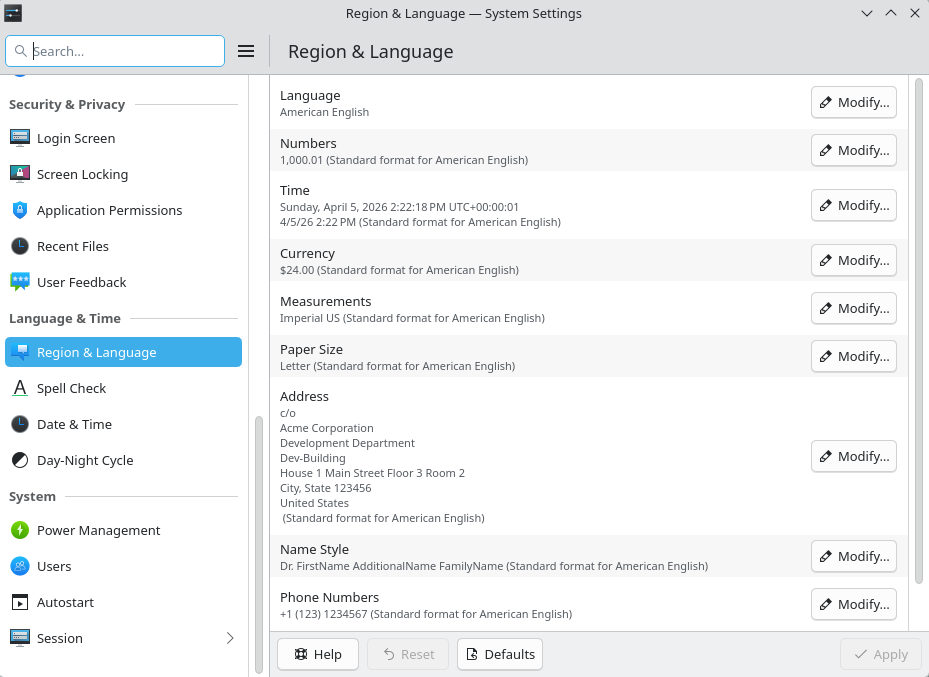
Task: Click the User Feedback icon
Action: [x=20, y=282]
